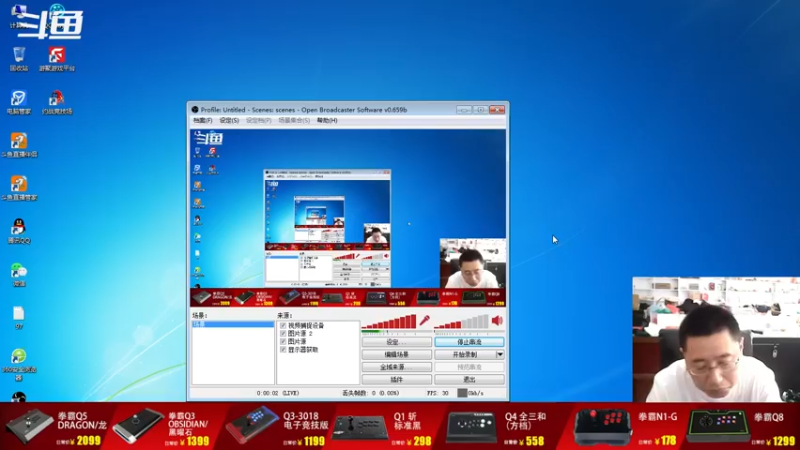Screen dimensions: 800x450
Task: Click the Q4 全三和 ¥558 product
Action: pos(496,427)
